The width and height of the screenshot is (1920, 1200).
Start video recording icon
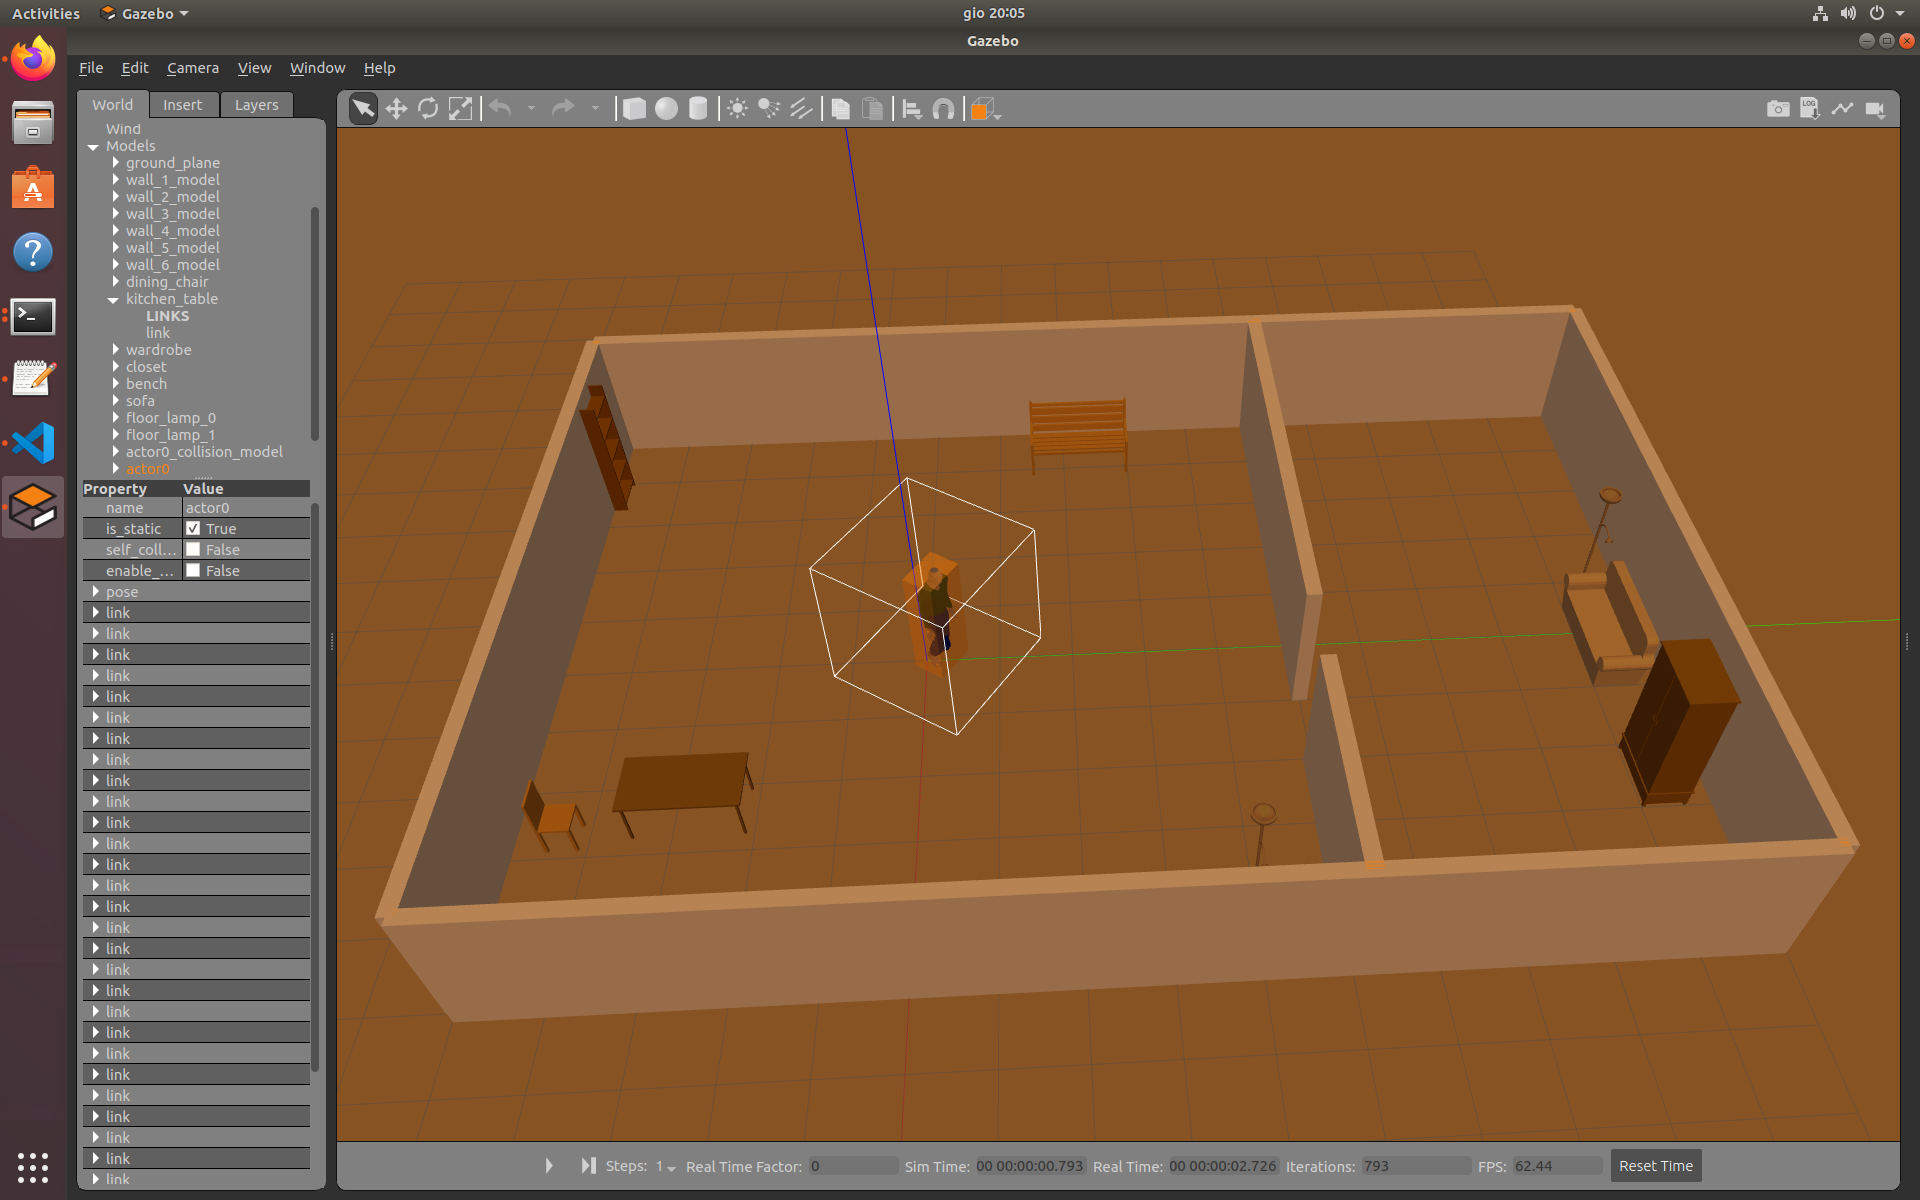point(1875,108)
